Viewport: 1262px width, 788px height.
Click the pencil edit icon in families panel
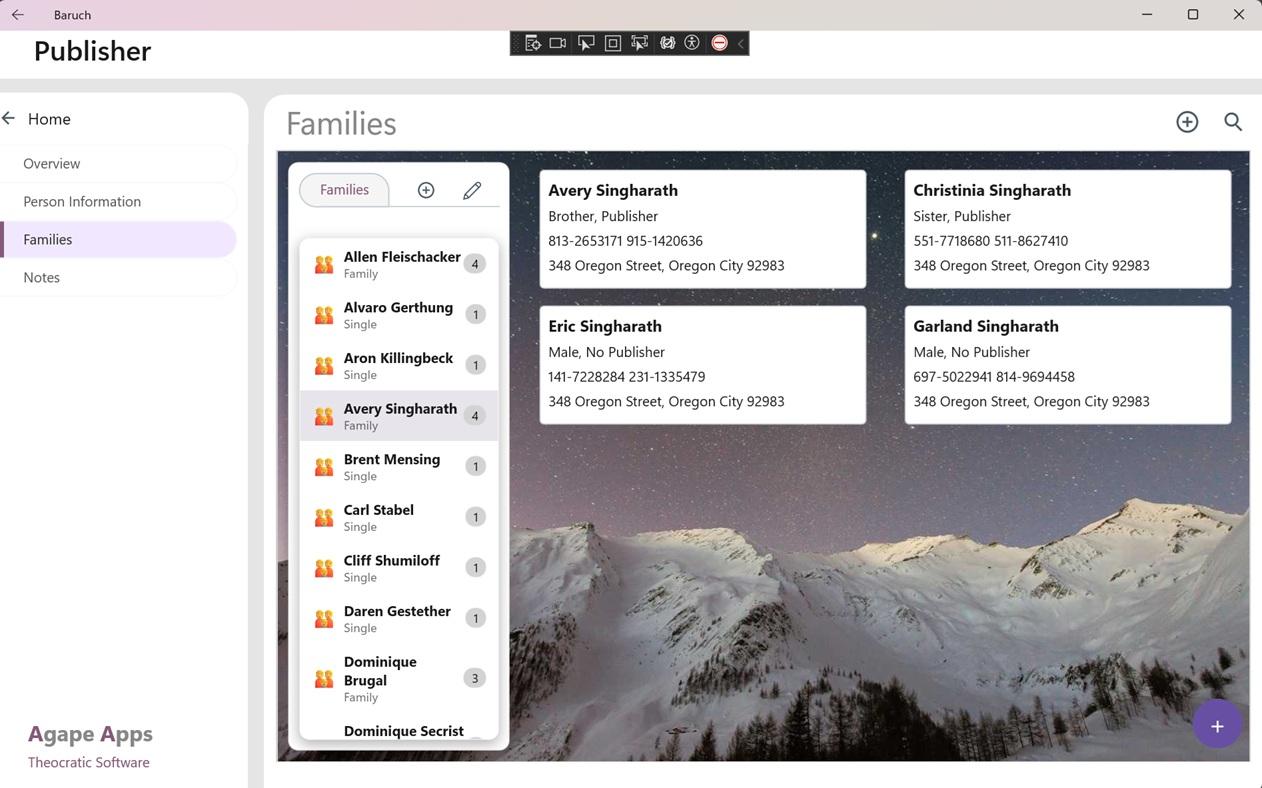[472, 190]
